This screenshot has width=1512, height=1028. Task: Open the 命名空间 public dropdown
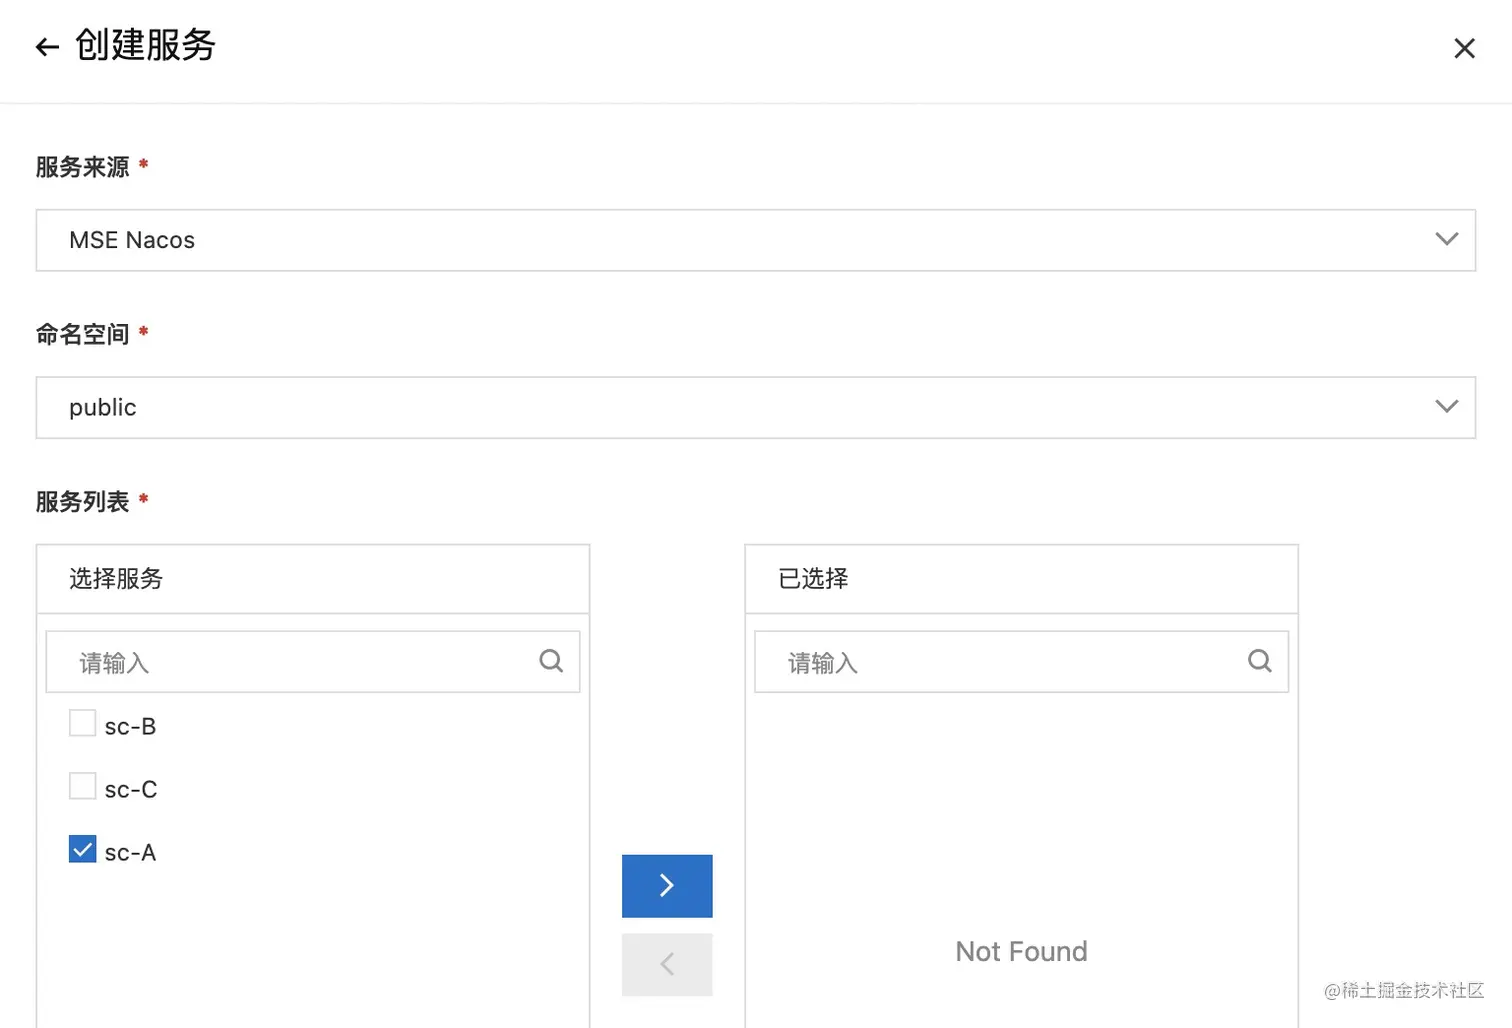pos(700,407)
